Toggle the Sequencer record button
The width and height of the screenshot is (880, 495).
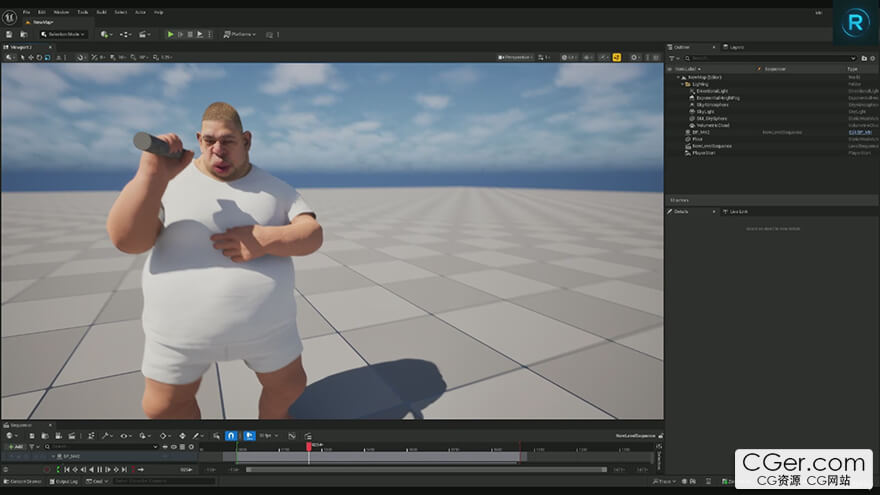47,469
